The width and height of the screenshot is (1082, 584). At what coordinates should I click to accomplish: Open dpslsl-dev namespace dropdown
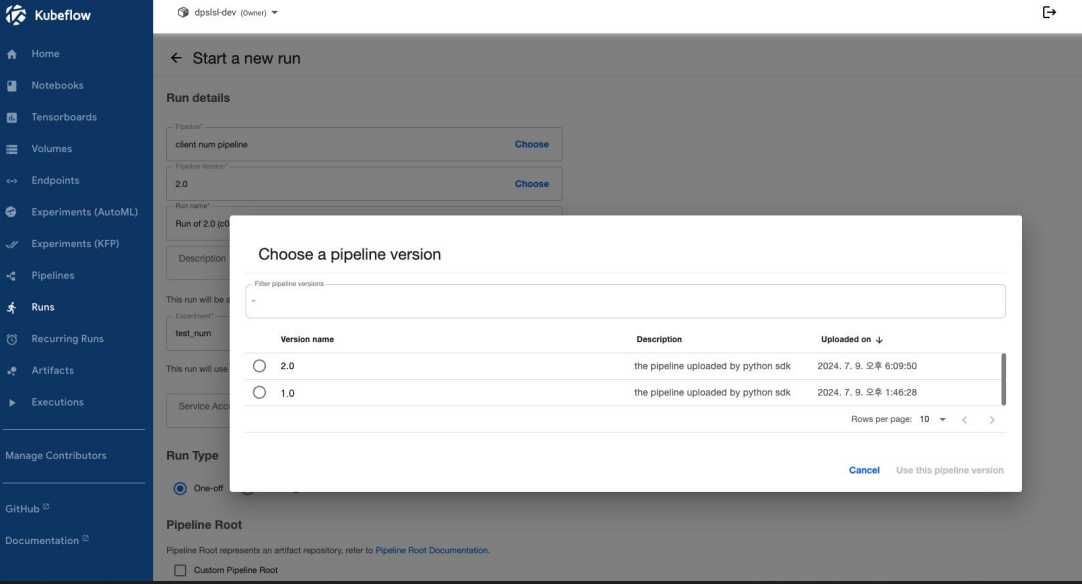click(228, 12)
